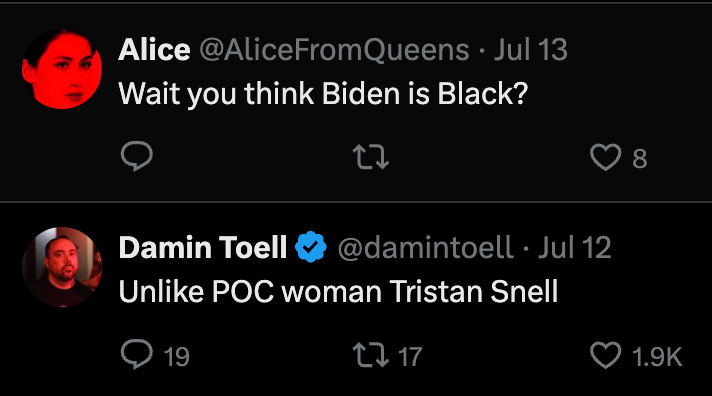This screenshot has width=712, height=396.
Task: Click Damin Toell's blue verified badge
Action: point(311,247)
